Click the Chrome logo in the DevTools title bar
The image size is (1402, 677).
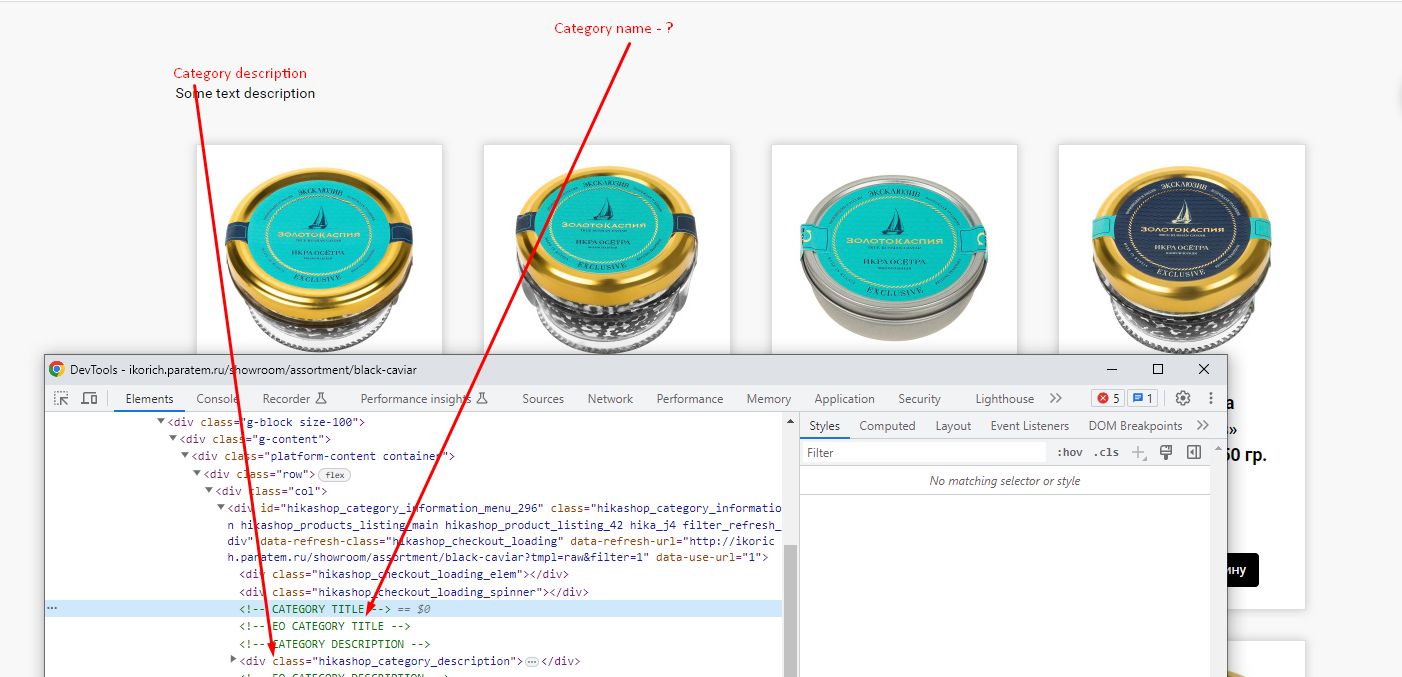click(57, 369)
